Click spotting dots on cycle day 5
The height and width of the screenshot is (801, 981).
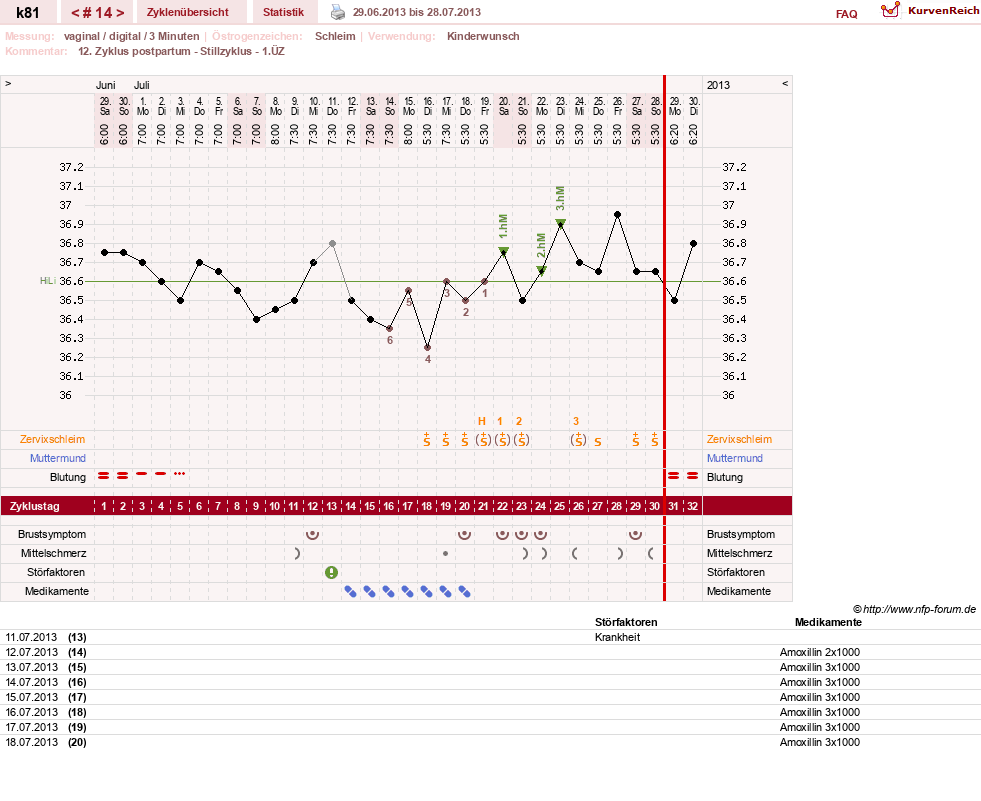pyautogui.click(x=180, y=474)
